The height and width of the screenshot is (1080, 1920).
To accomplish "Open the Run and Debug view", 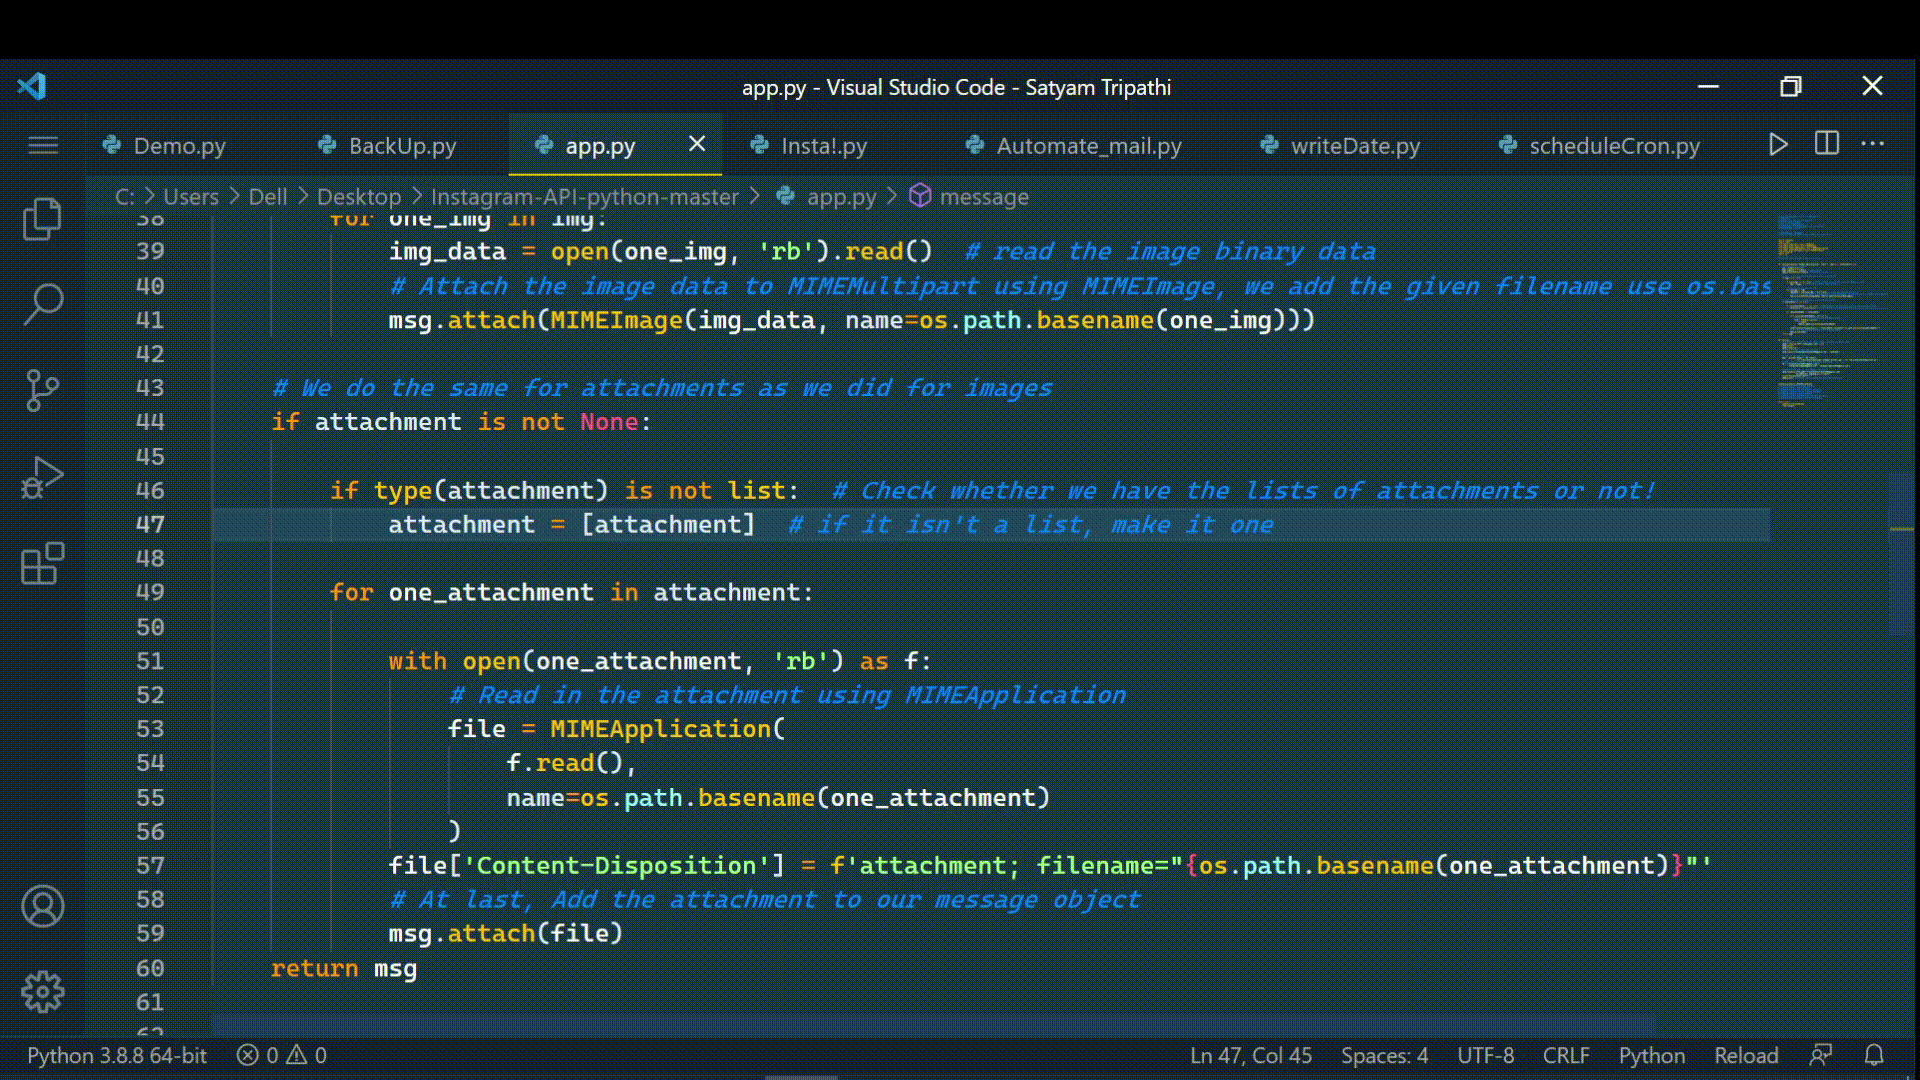I will 42,478.
